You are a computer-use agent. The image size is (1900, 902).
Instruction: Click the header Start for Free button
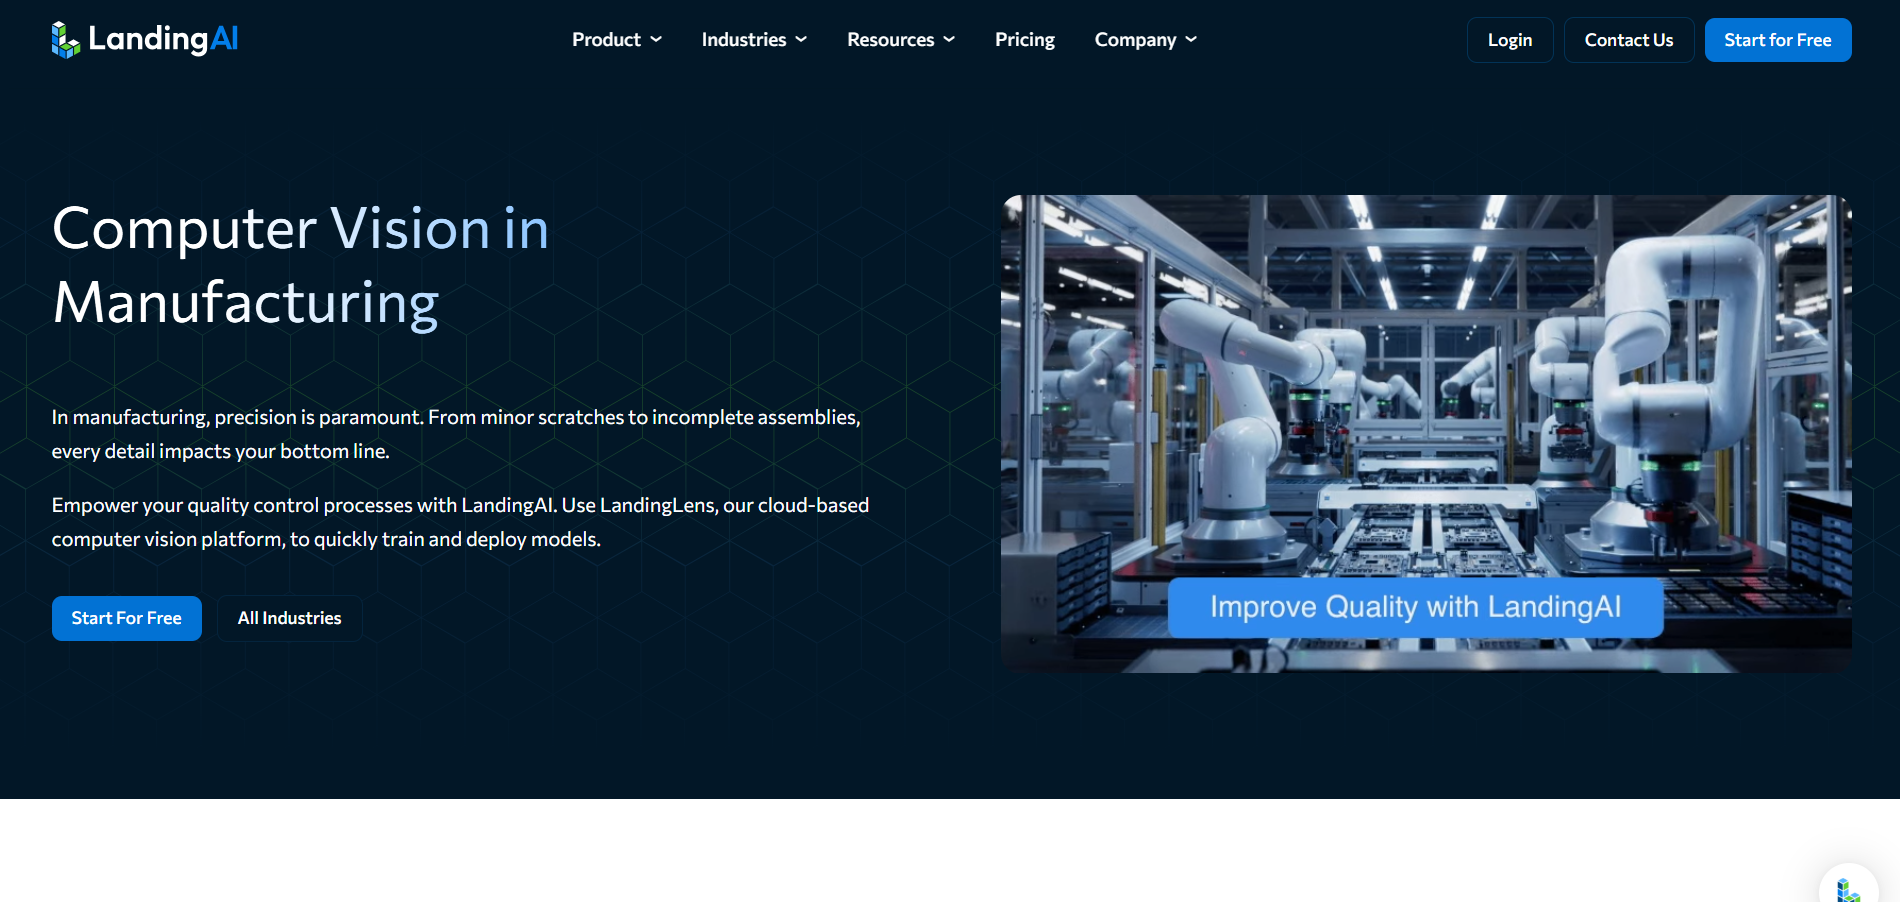click(1778, 40)
